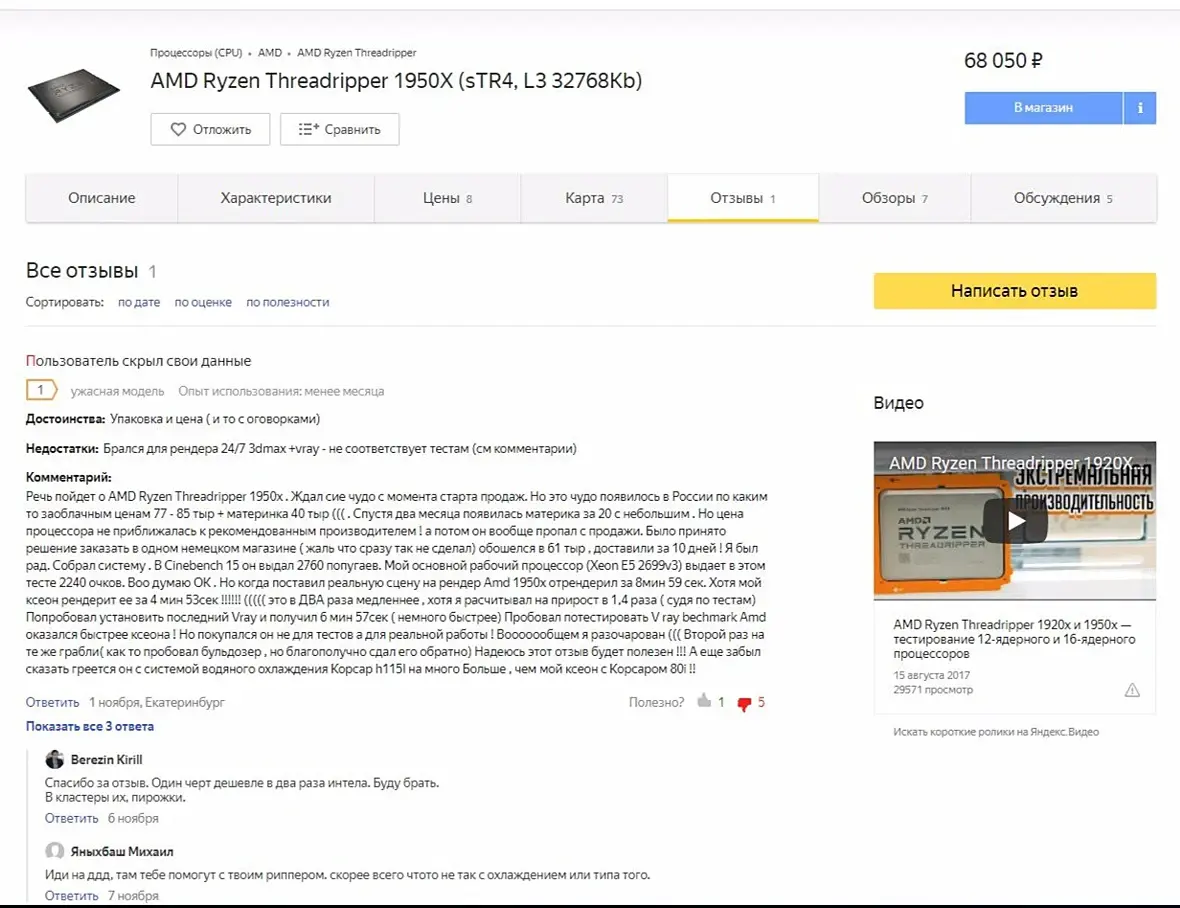Click the ужасная модель rating label
This screenshot has width=1180, height=908.
tap(117, 391)
